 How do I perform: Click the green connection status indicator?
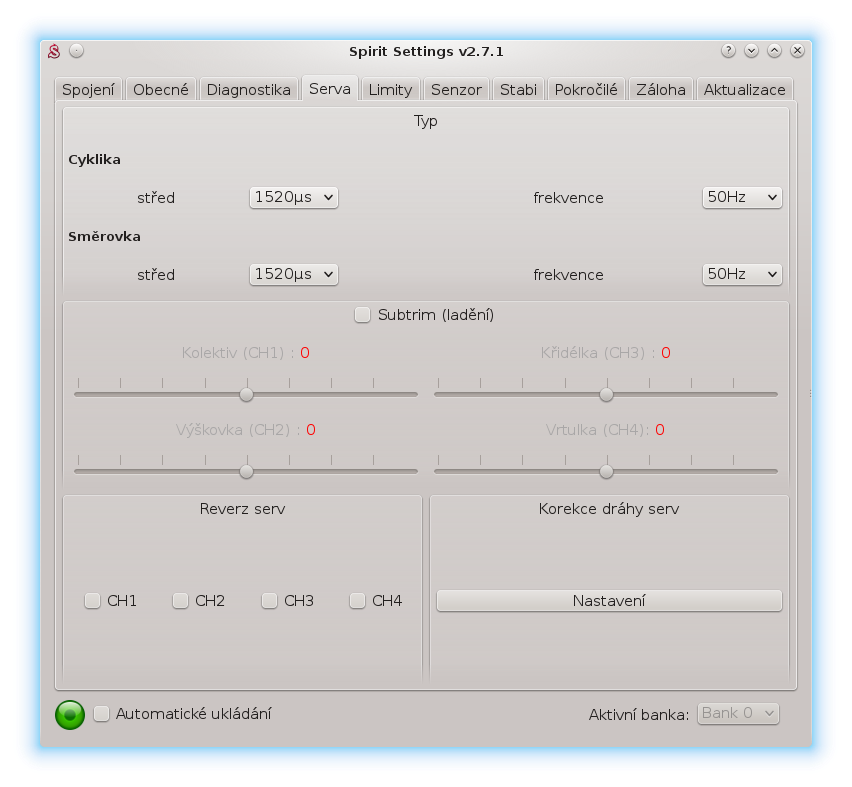[70, 714]
